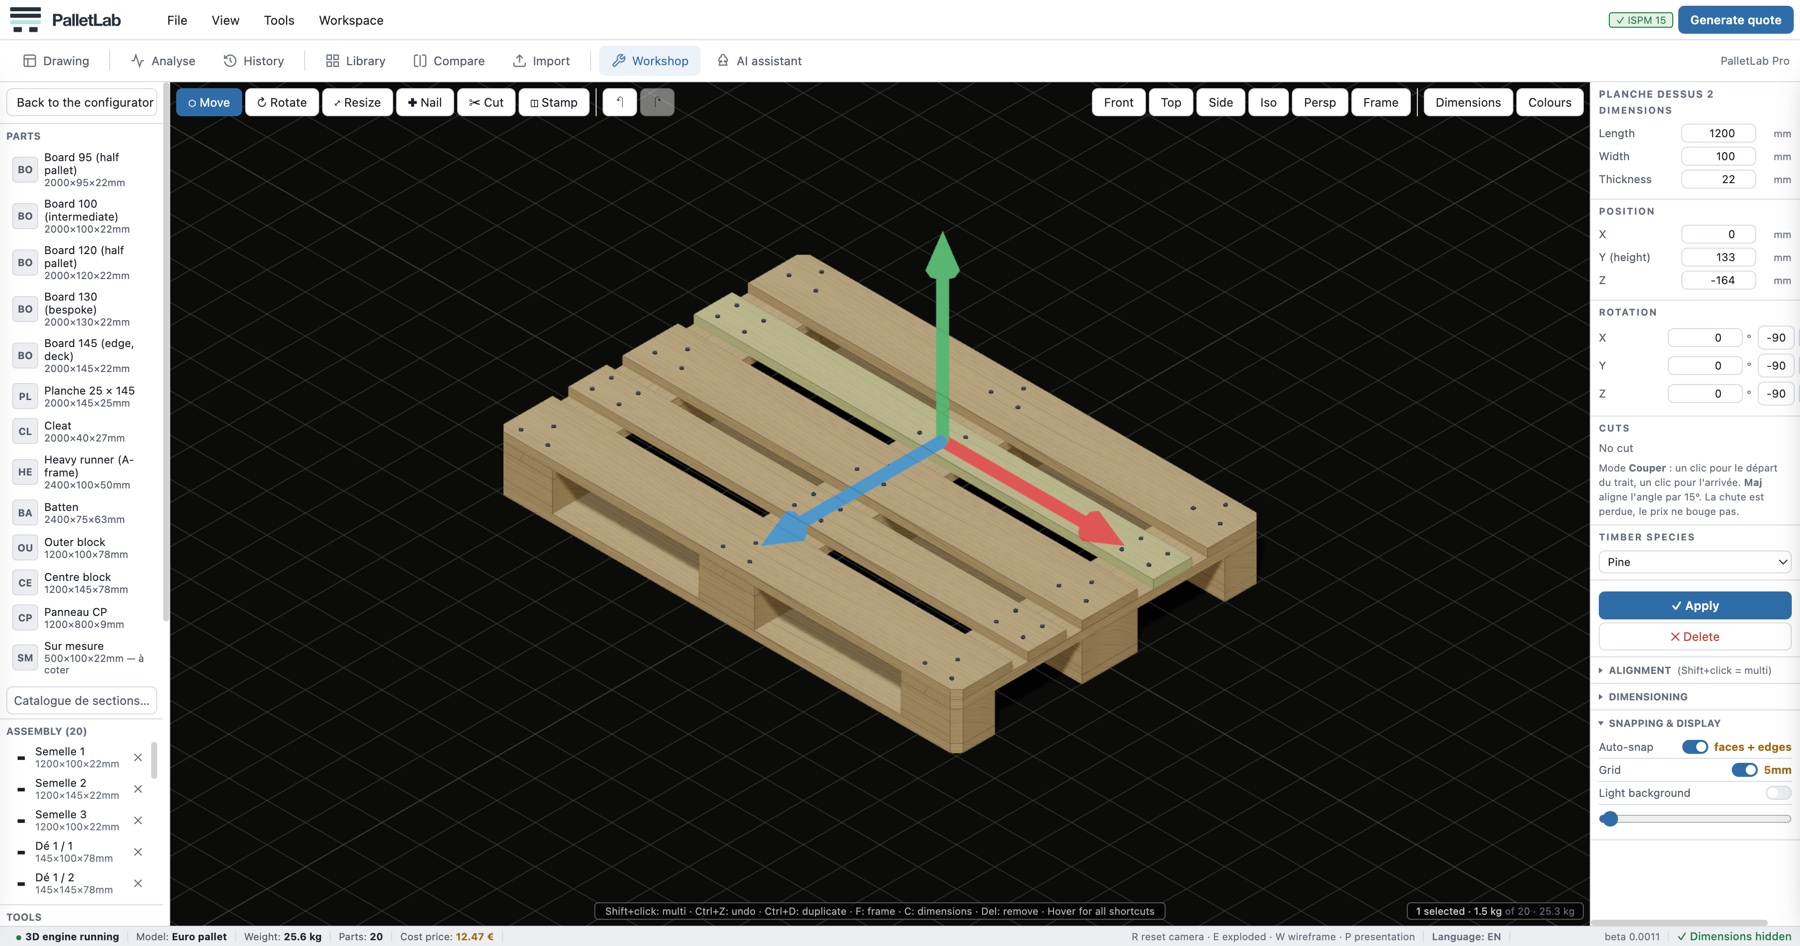Toggle the Auto-snap switch
Viewport: 1800px width, 946px height.
tap(1694, 747)
